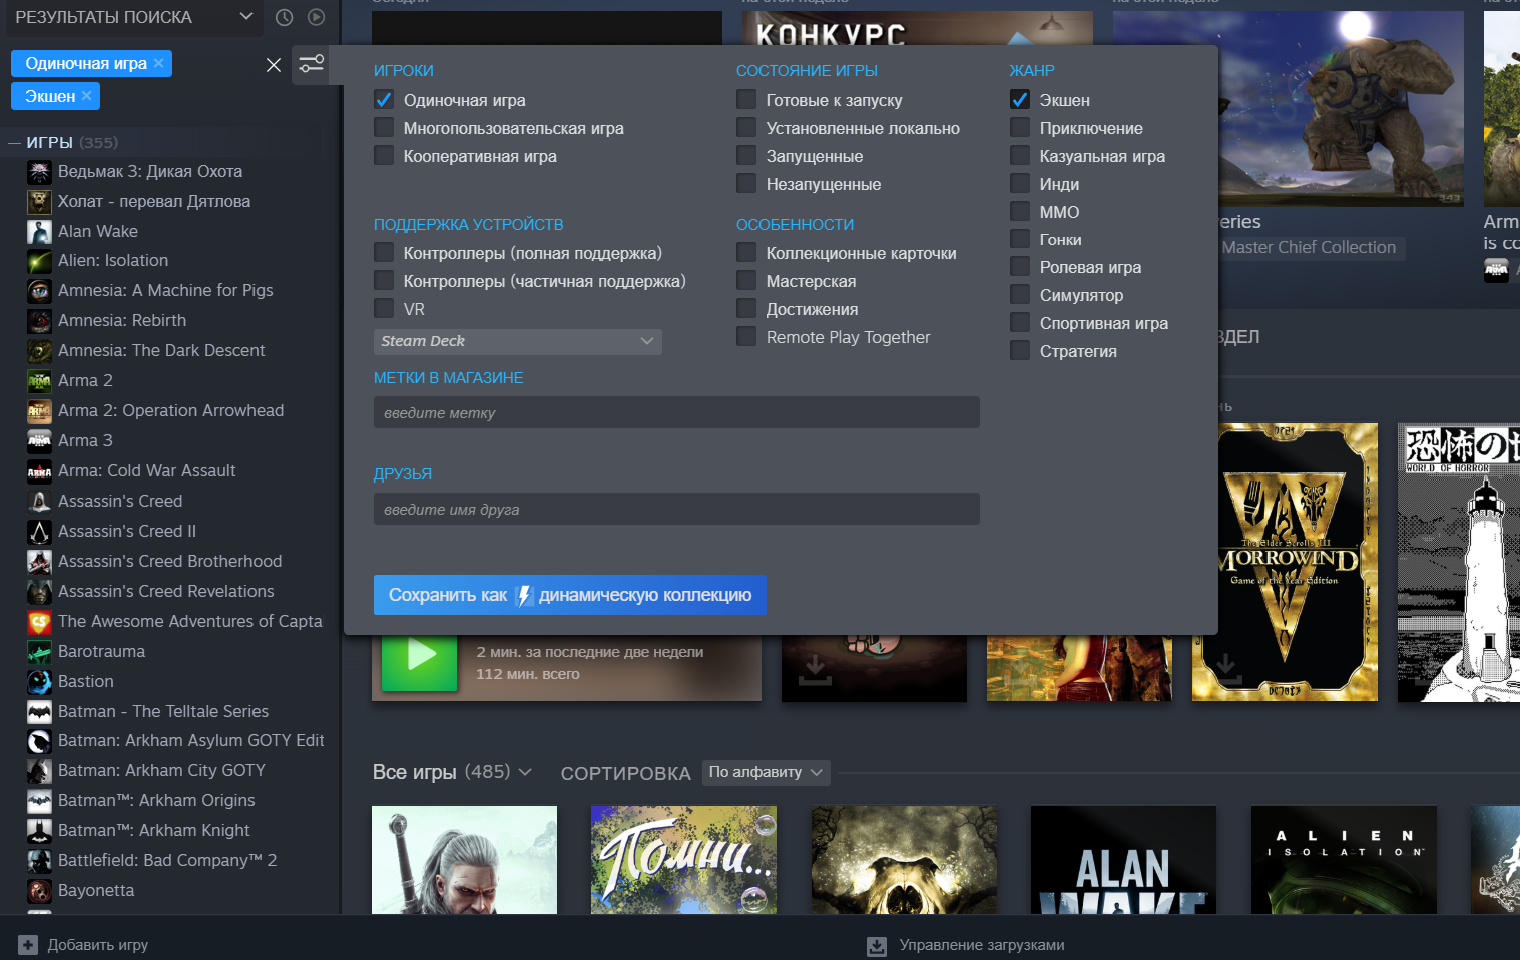Open Управление загрузками
Screen dimensions: 1520x960
click(982, 945)
